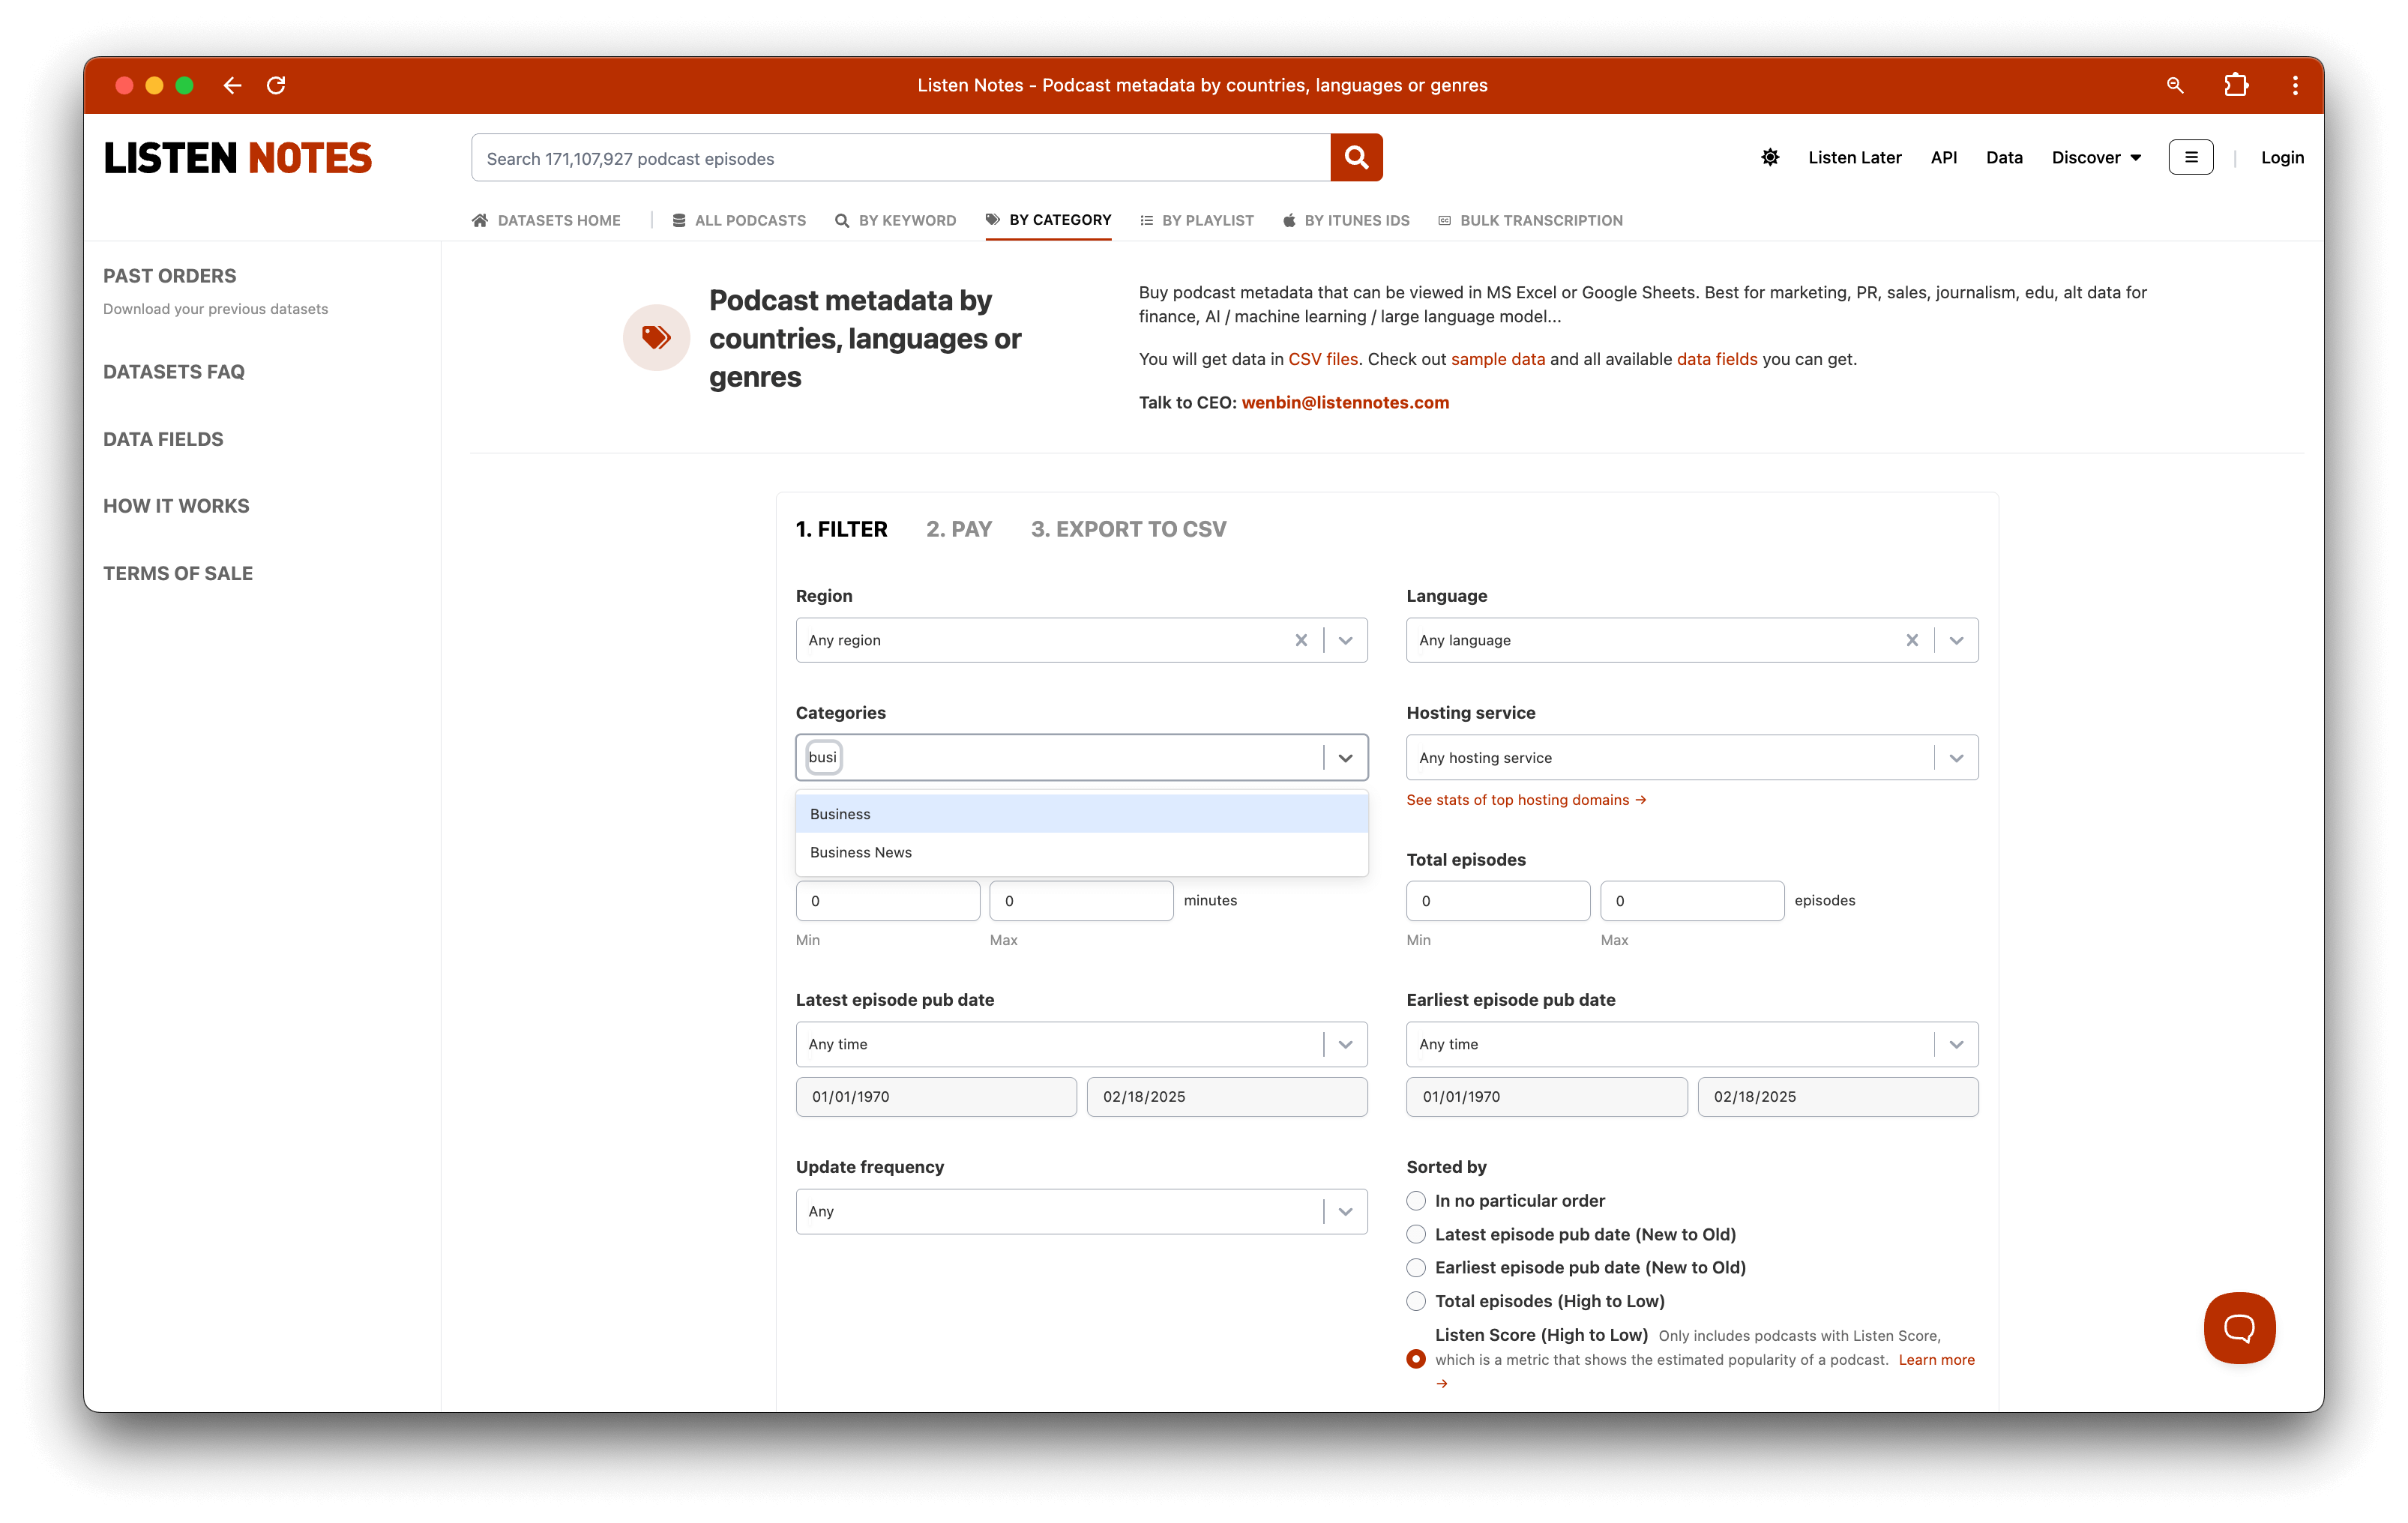2408x1523 pixels.
Task: Select By Category tab
Action: (1048, 220)
